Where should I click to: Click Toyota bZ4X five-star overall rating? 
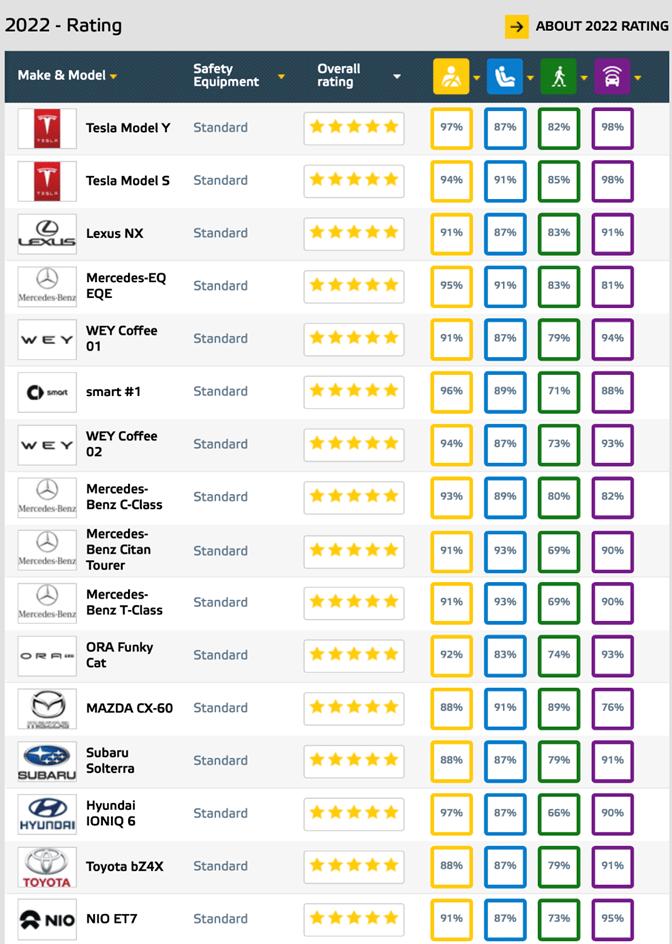pos(354,866)
